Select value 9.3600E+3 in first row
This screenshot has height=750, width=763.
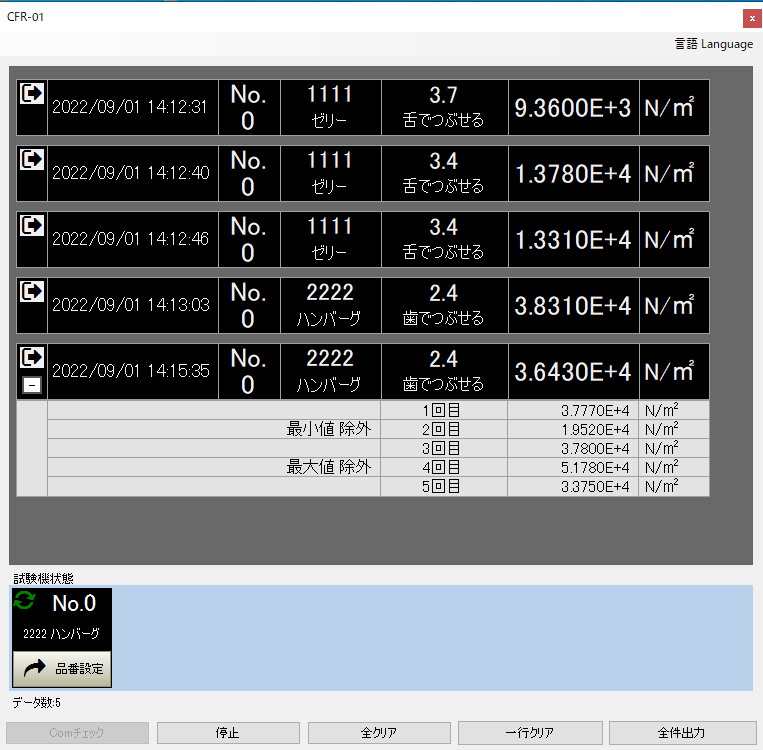pyautogui.click(x=573, y=108)
